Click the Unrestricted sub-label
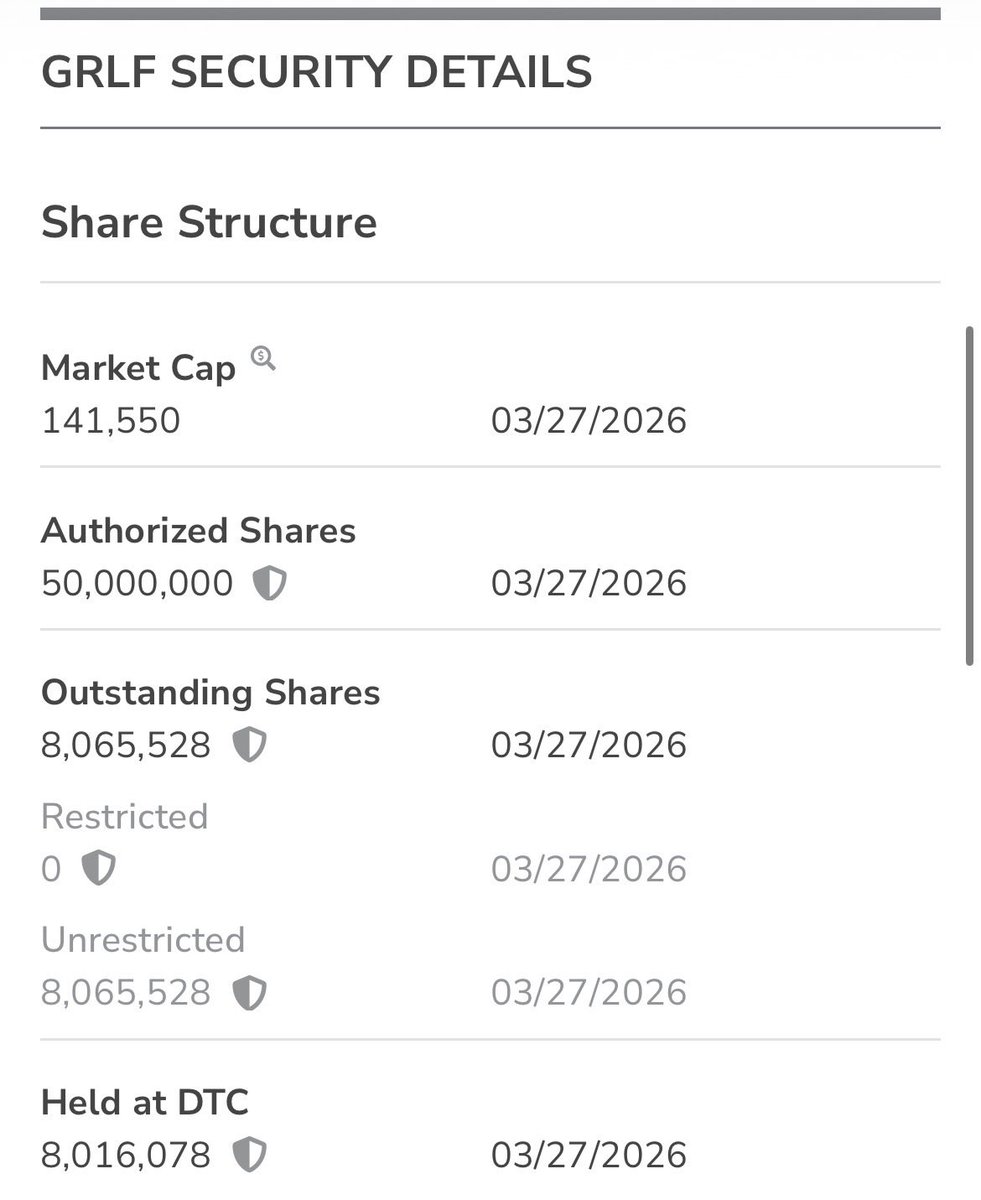 click(142, 940)
